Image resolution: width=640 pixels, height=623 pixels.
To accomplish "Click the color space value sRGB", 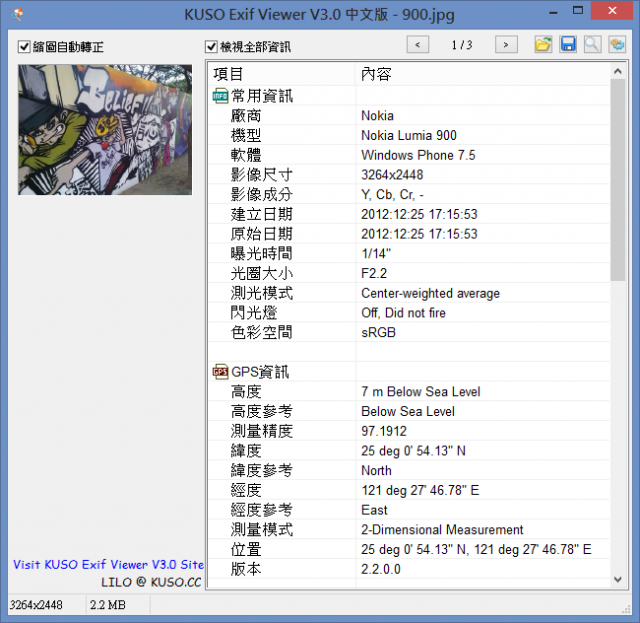I will click(x=378, y=332).
